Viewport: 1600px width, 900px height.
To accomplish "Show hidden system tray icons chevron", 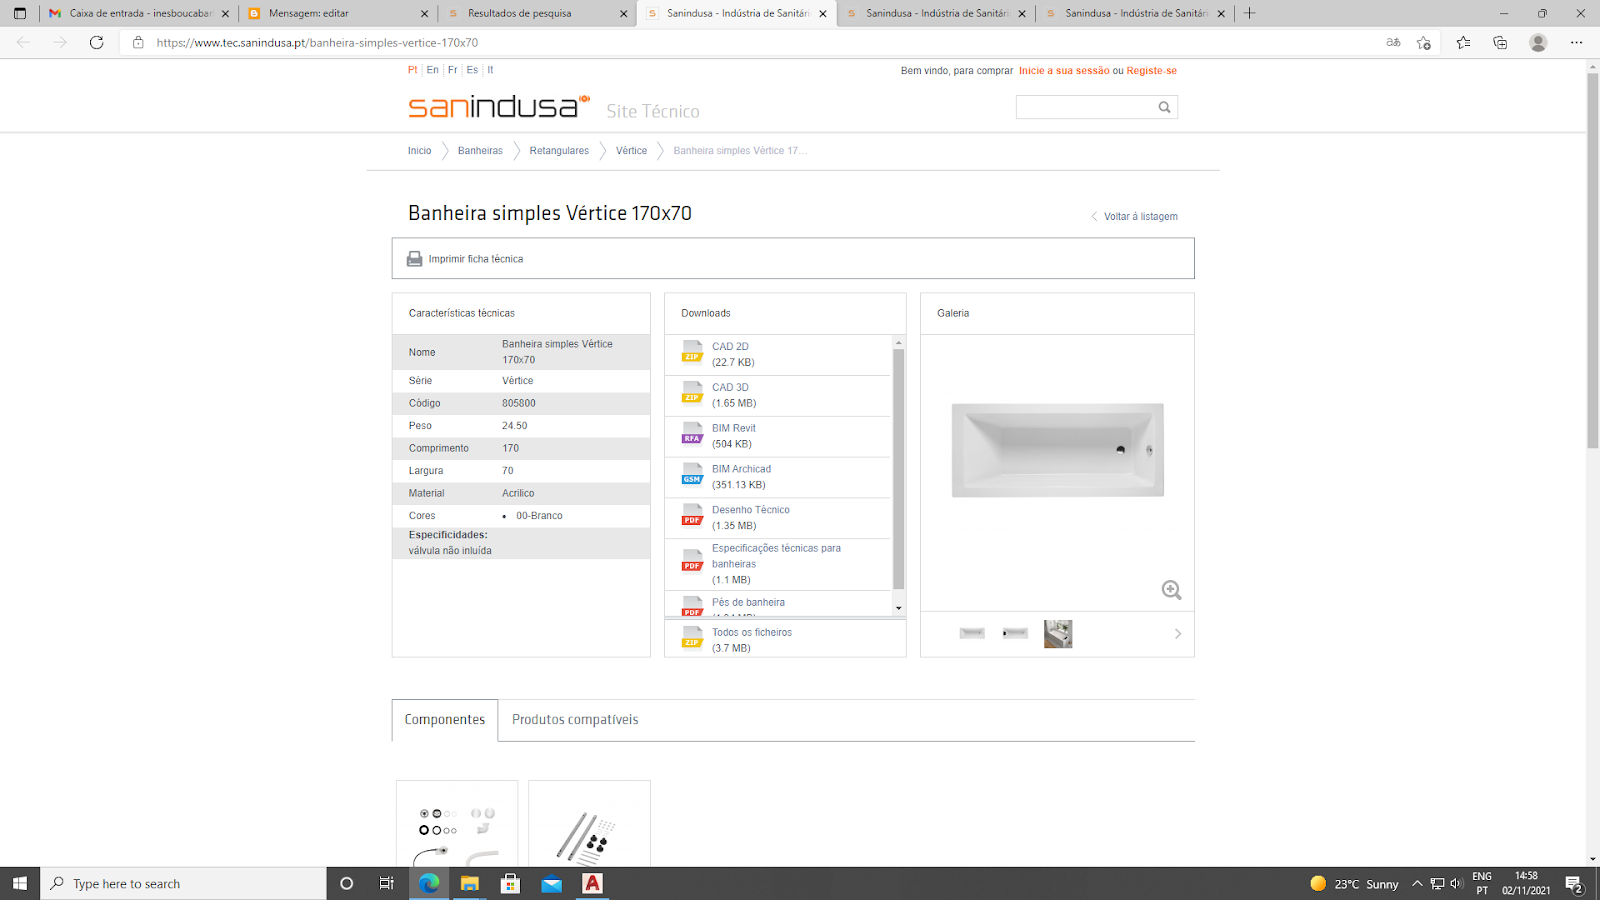I will click(x=1417, y=883).
